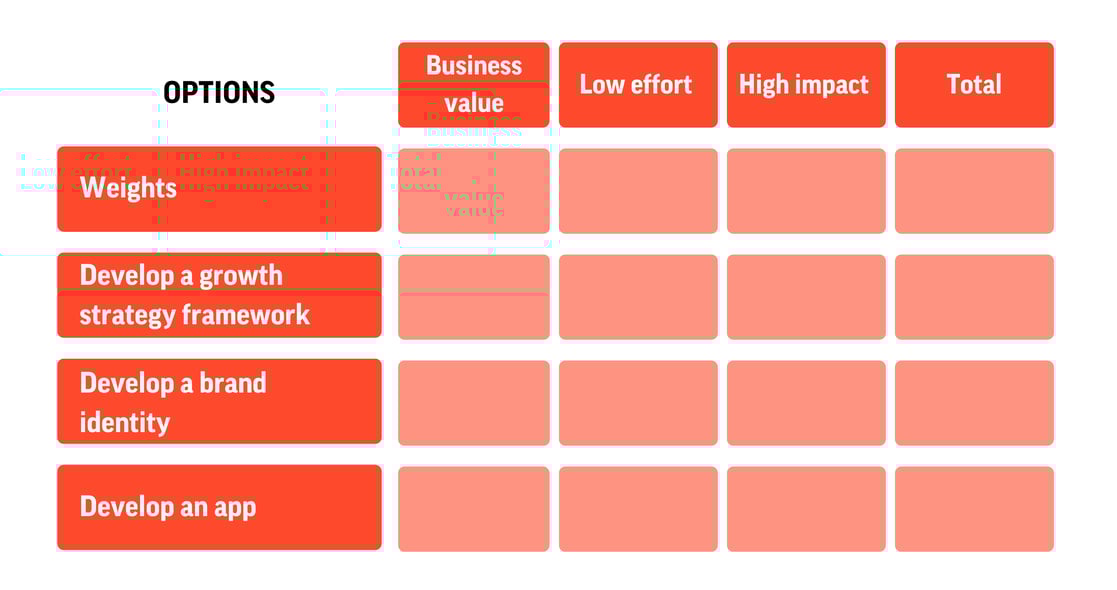The width and height of the screenshot is (1117, 590).
Task: Click the Business value column header
Action: pos(474,85)
